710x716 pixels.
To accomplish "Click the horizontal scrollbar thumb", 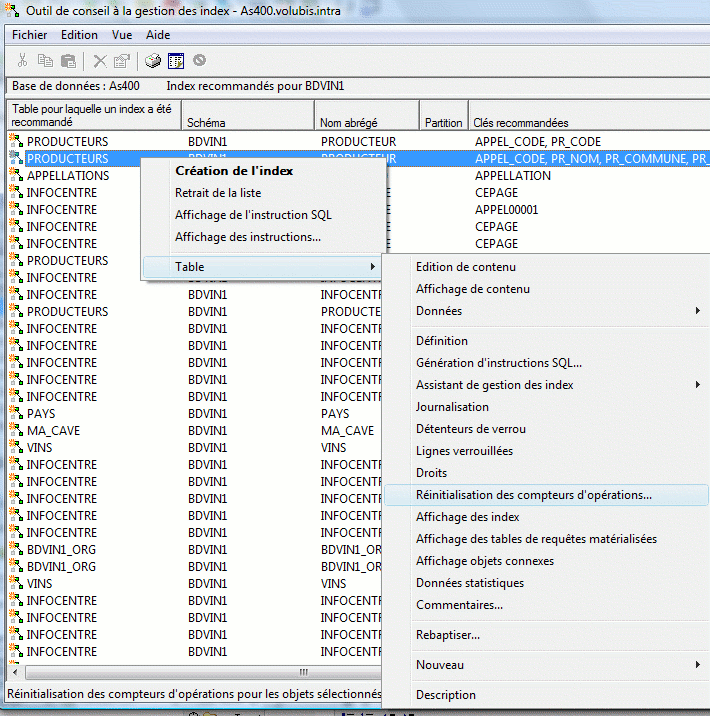I will [203, 672].
